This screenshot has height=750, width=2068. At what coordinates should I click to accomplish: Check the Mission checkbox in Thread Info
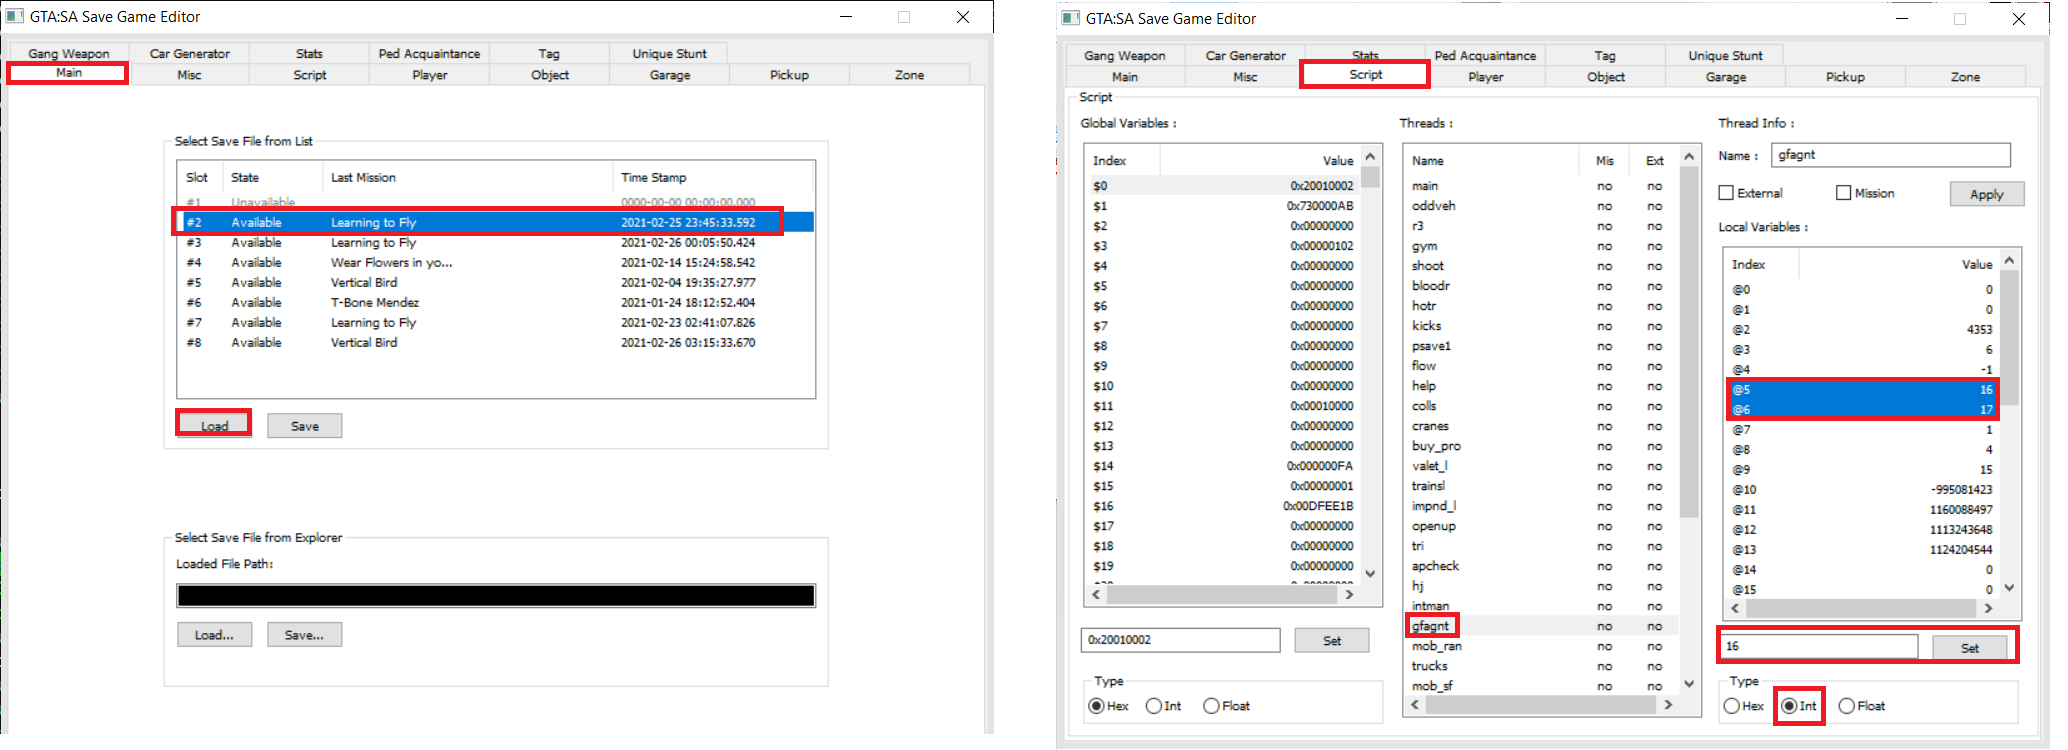coord(1844,193)
